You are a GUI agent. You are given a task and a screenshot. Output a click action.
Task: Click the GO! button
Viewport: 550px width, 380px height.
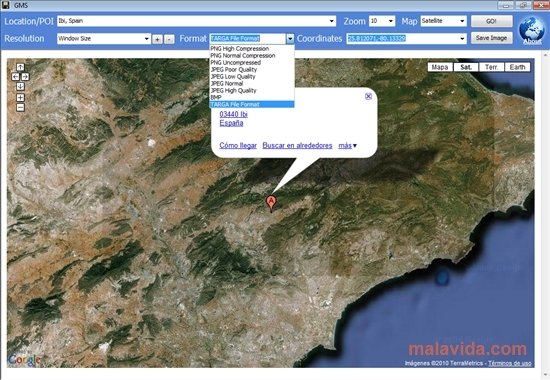coord(491,21)
